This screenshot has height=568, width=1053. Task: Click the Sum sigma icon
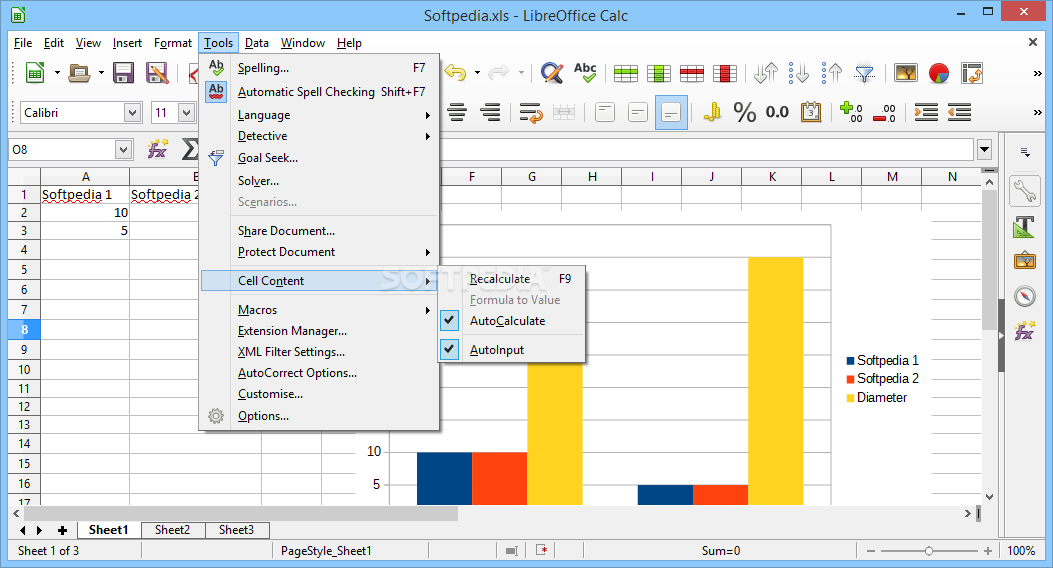[190, 149]
